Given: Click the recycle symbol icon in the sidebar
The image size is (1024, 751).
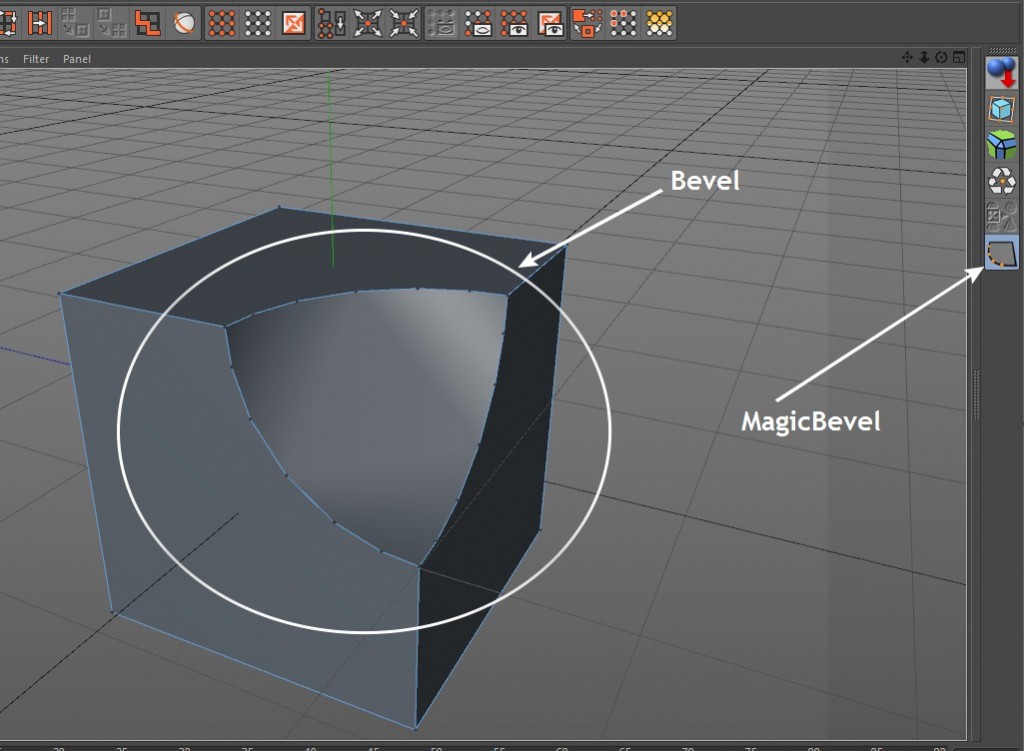Looking at the screenshot, I should click(x=1000, y=180).
